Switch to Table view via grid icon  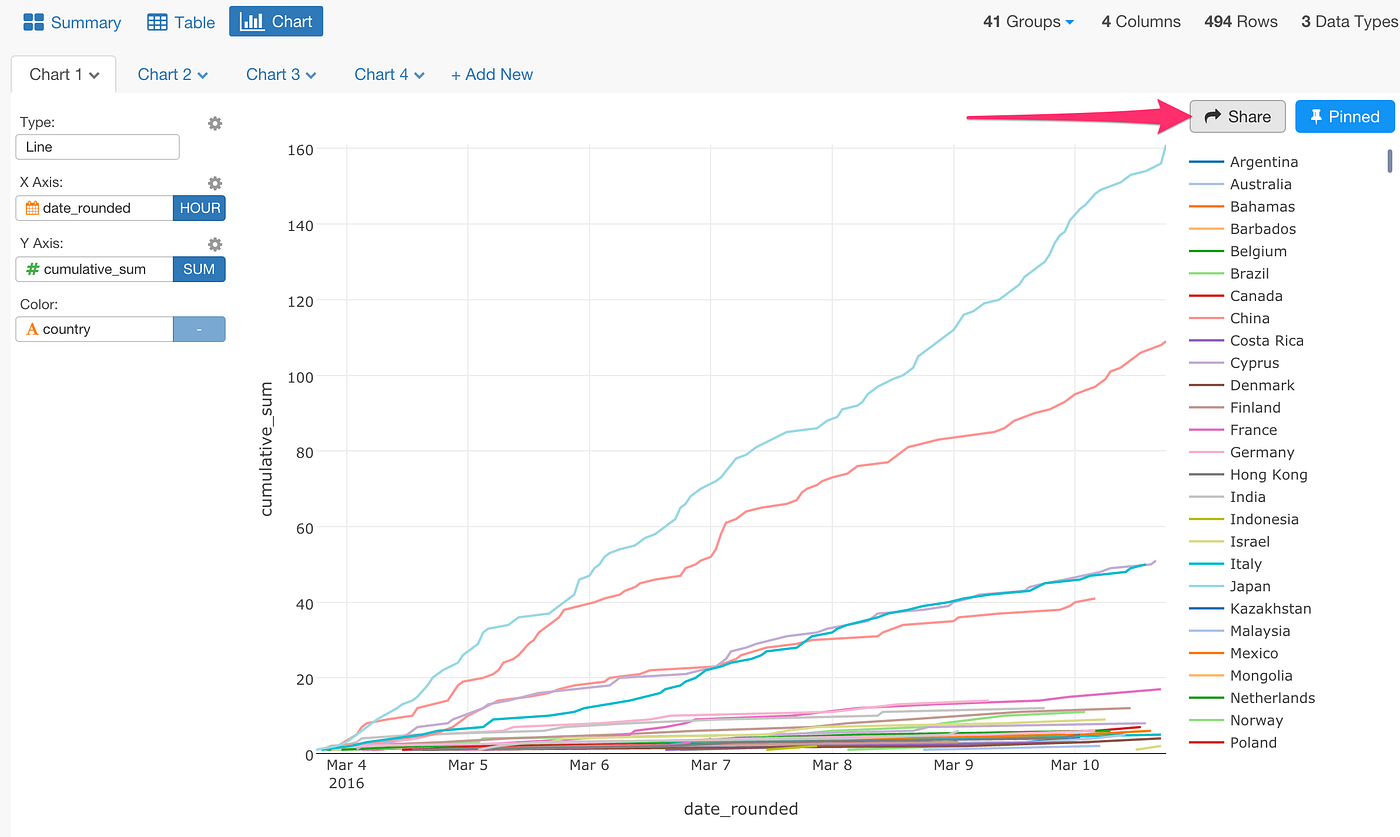pos(157,21)
